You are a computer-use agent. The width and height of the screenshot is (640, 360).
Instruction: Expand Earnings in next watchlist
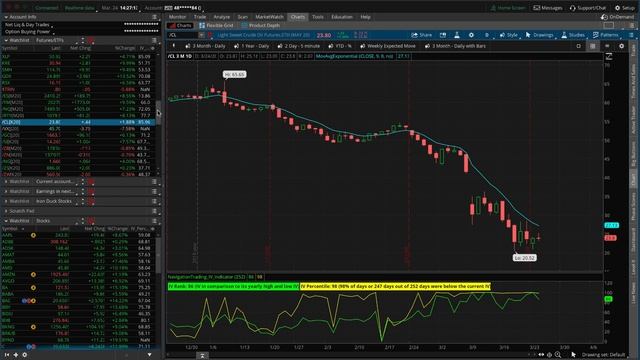6,191
